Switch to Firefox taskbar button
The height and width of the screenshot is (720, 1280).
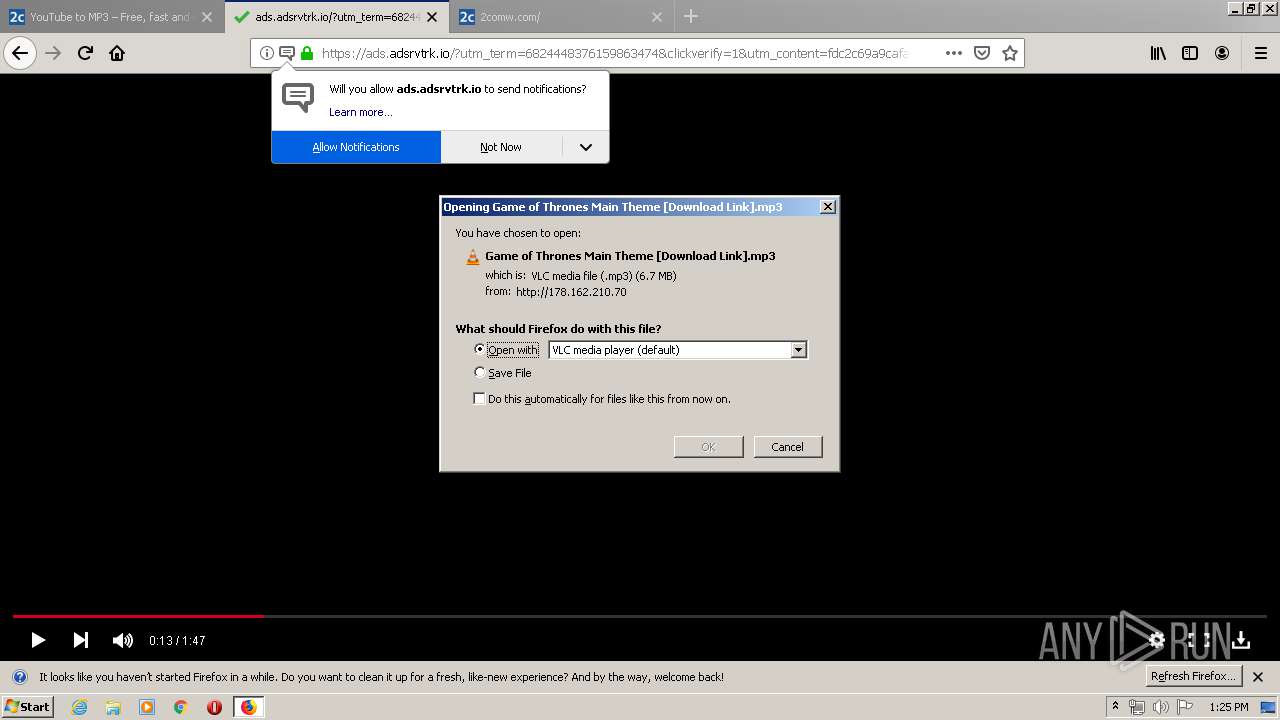point(249,707)
